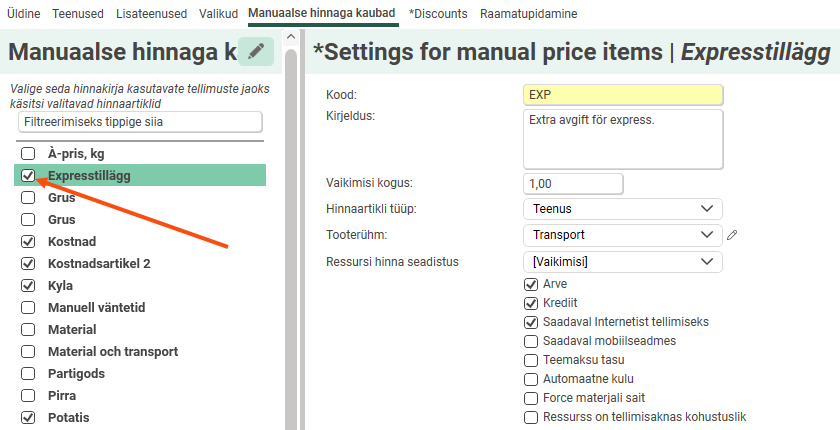Expand the Tooterühm Transport dropdown
The width and height of the screenshot is (840, 430).
621,235
